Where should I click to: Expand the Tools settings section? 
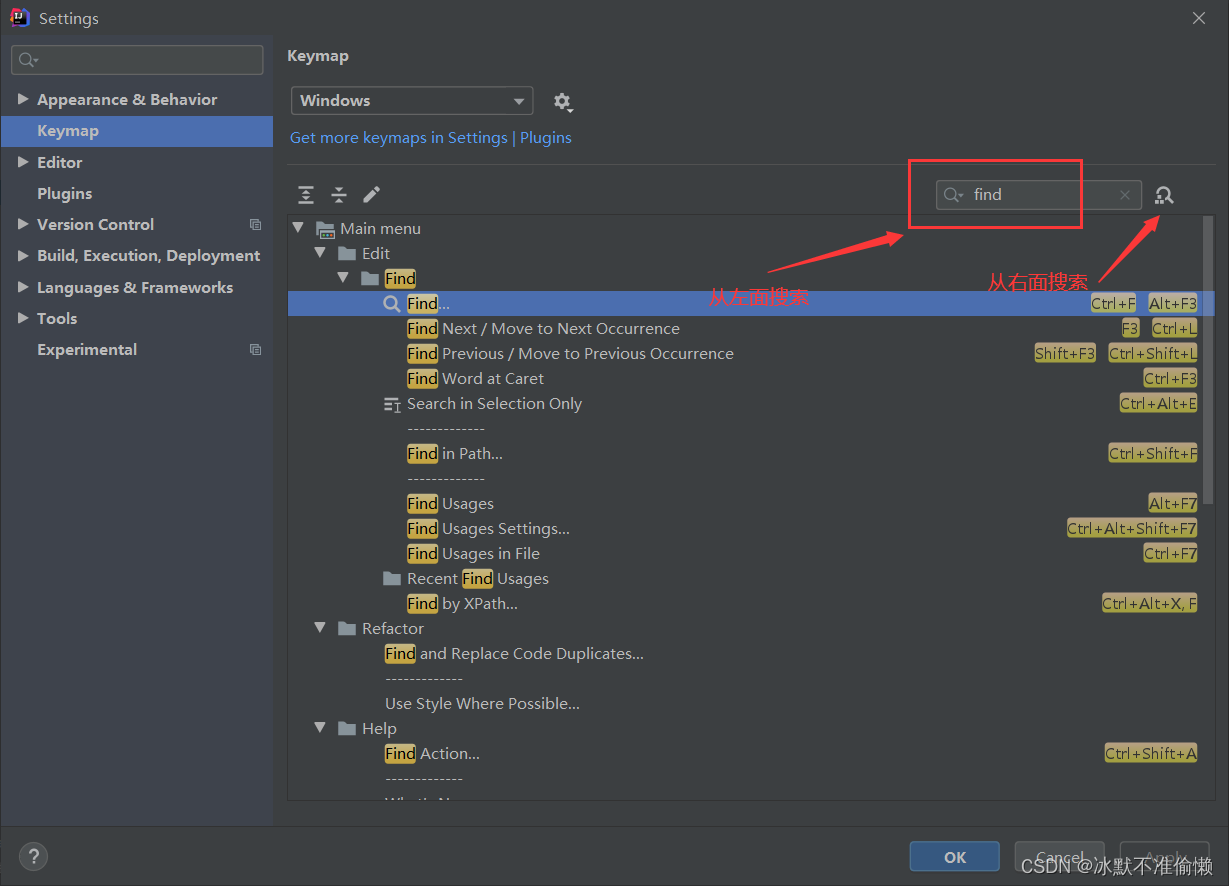[x=23, y=318]
